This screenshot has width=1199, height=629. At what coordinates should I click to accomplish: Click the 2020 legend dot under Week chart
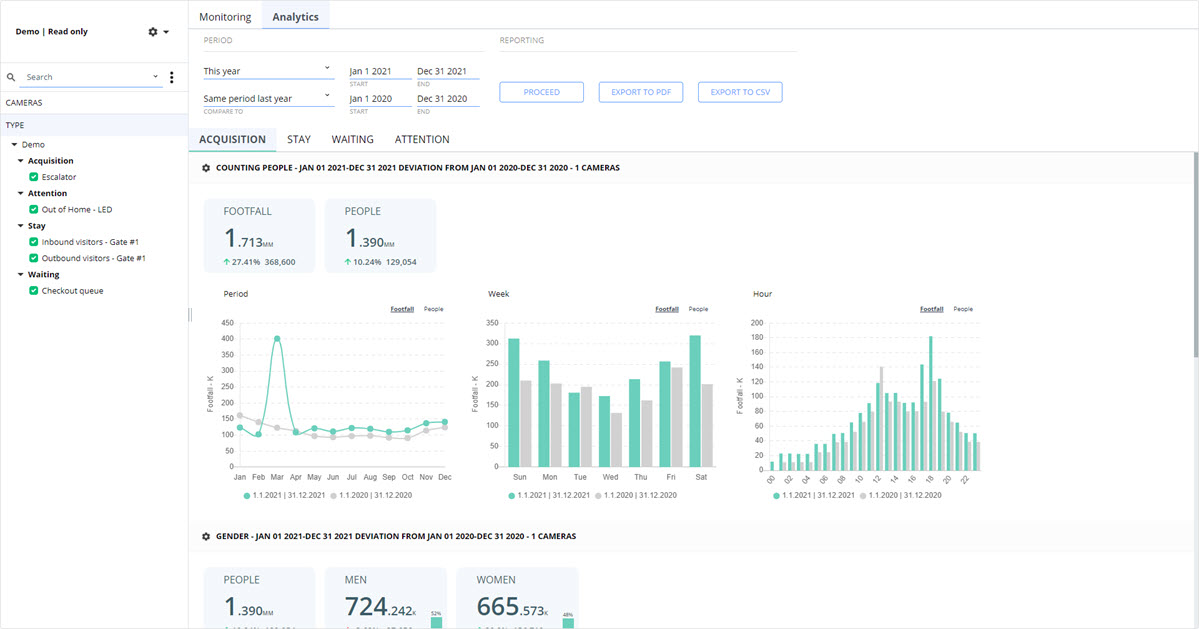click(x=599, y=495)
